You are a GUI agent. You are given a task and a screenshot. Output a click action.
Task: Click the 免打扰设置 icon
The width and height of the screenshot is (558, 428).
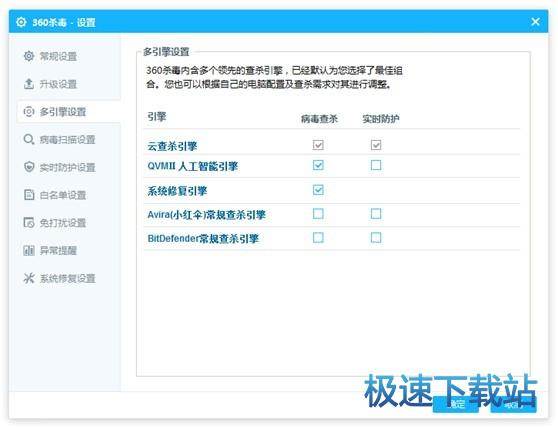(x=29, y=222)
